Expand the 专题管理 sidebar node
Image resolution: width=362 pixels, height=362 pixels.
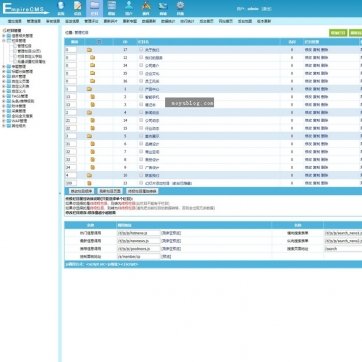pyautogui.click(x=4, y=67)
